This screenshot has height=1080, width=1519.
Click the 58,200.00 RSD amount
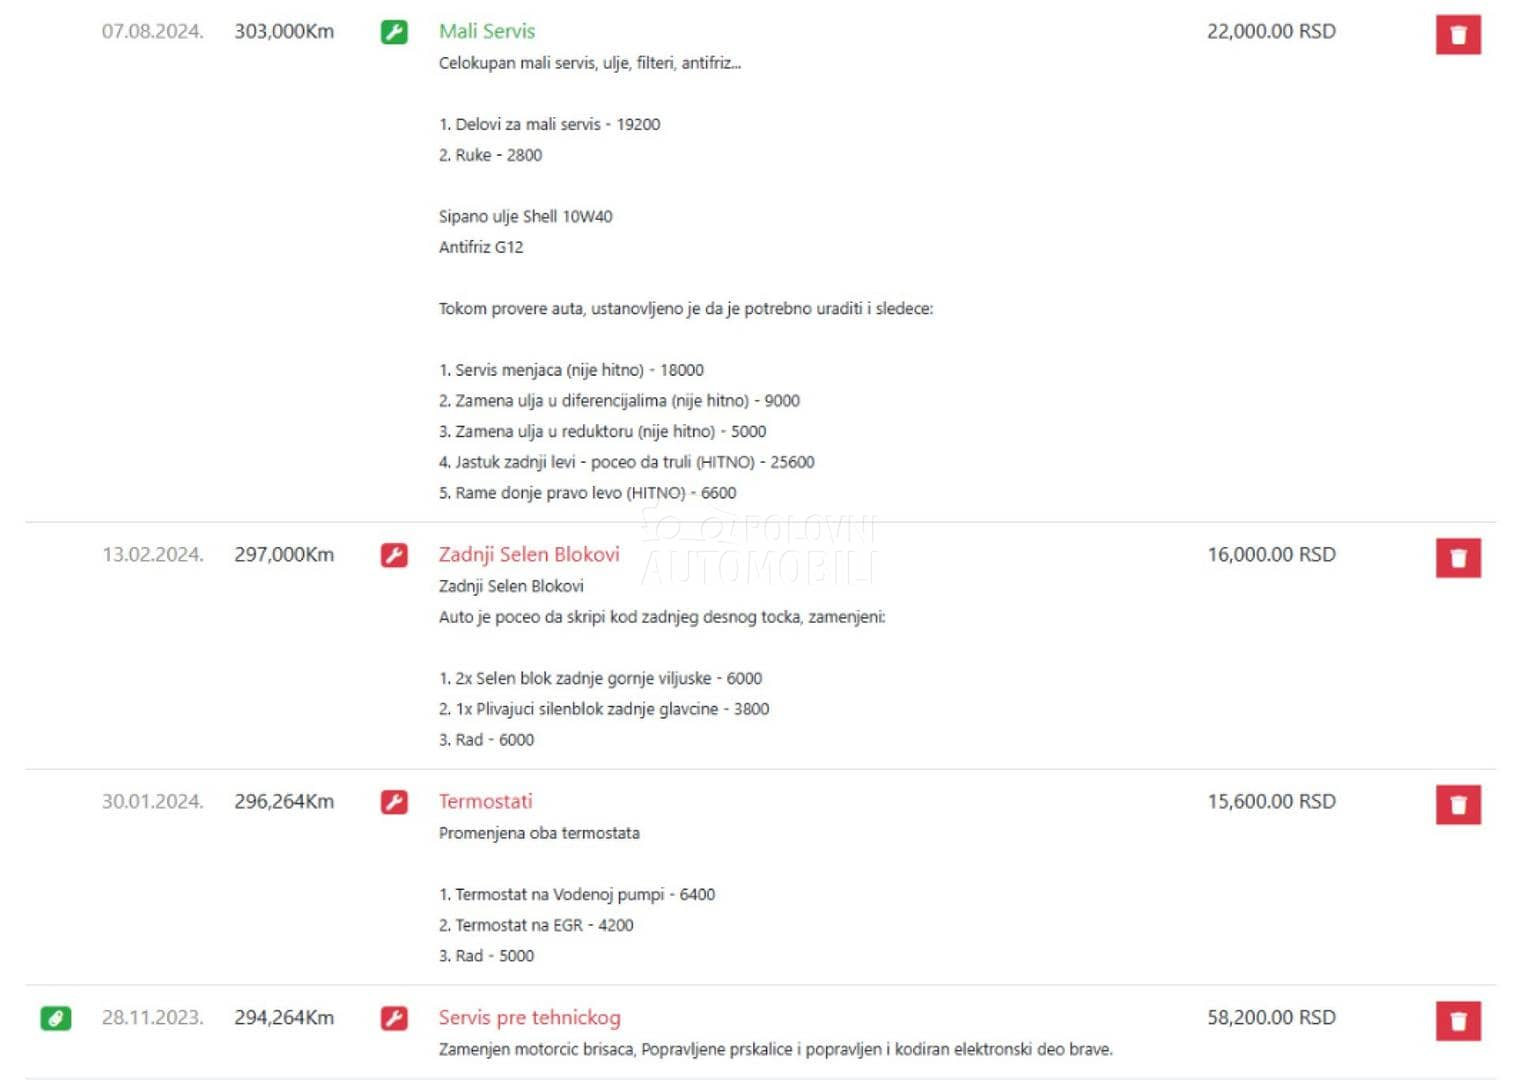point(1271,1017)
